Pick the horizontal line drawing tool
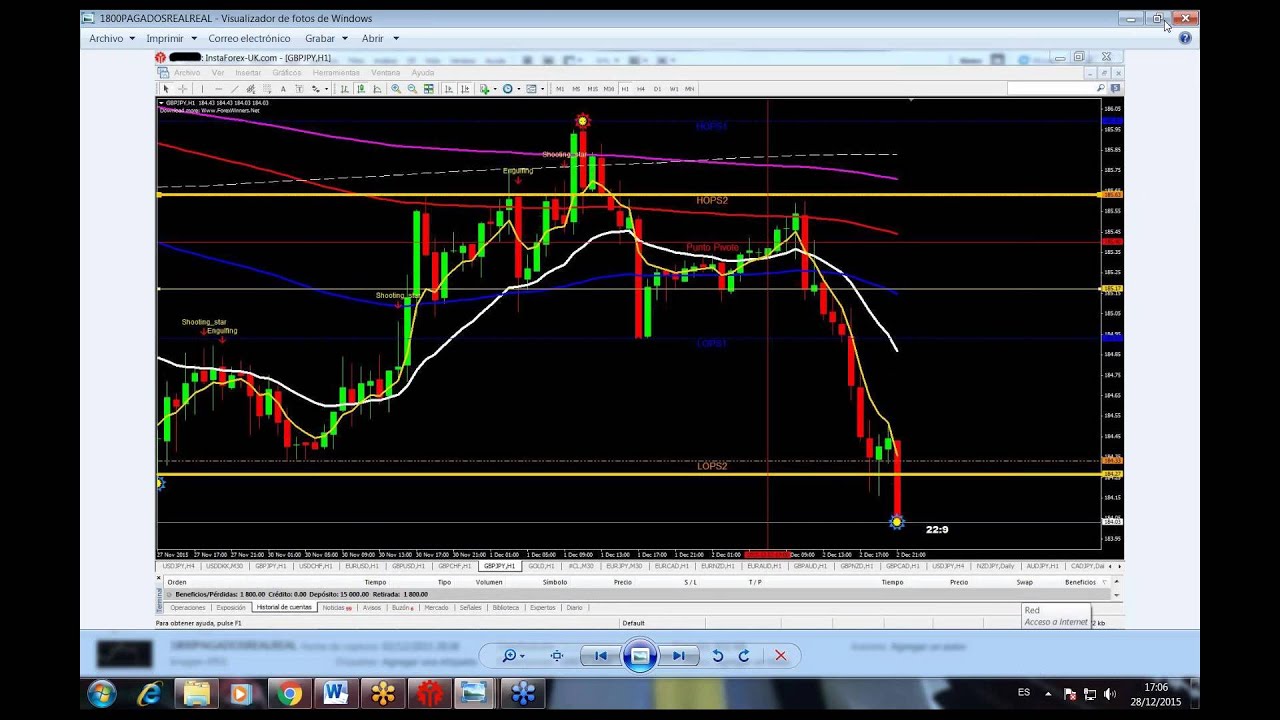The width and height of the screenshot is (1280, 720). [x=219, y=89]
